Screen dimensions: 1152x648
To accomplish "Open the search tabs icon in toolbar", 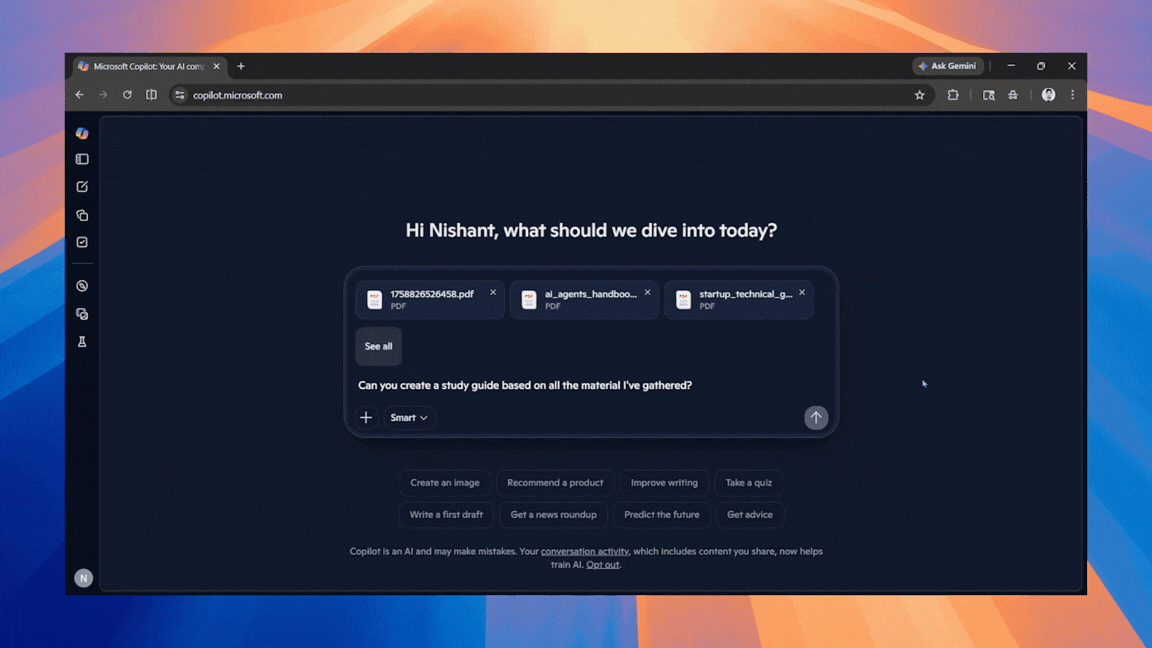I will coord(989,95).
